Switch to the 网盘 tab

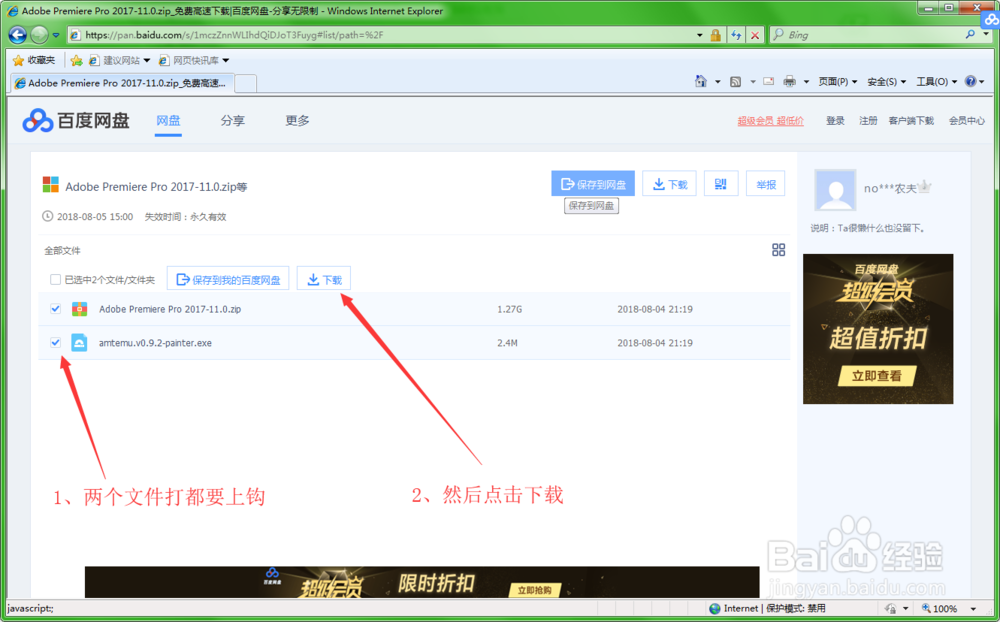[168, 121]
